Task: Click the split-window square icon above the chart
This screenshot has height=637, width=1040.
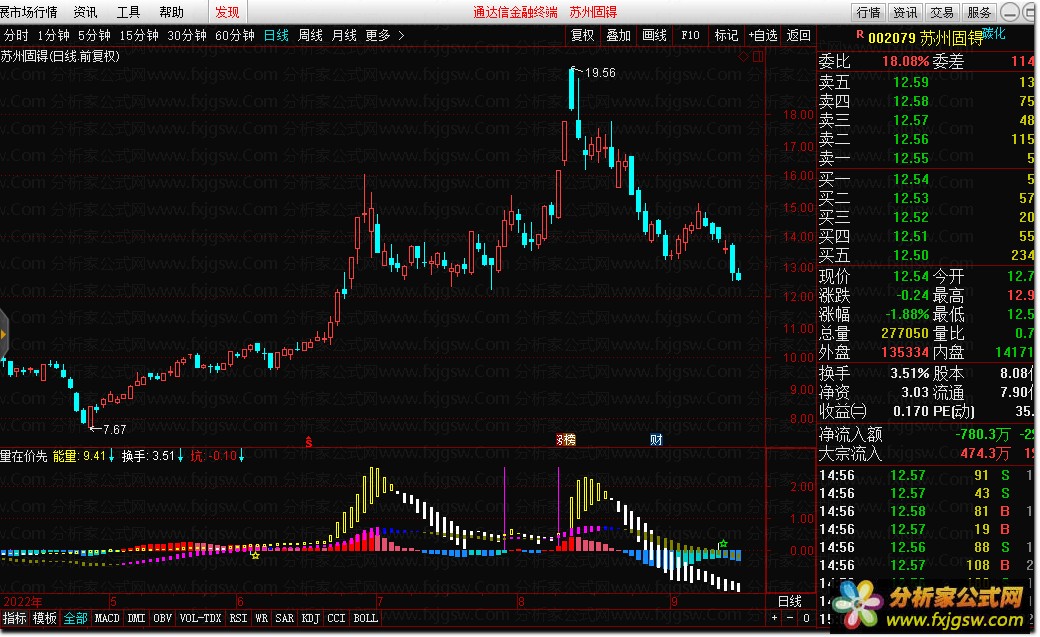Action: pos(757,57)
